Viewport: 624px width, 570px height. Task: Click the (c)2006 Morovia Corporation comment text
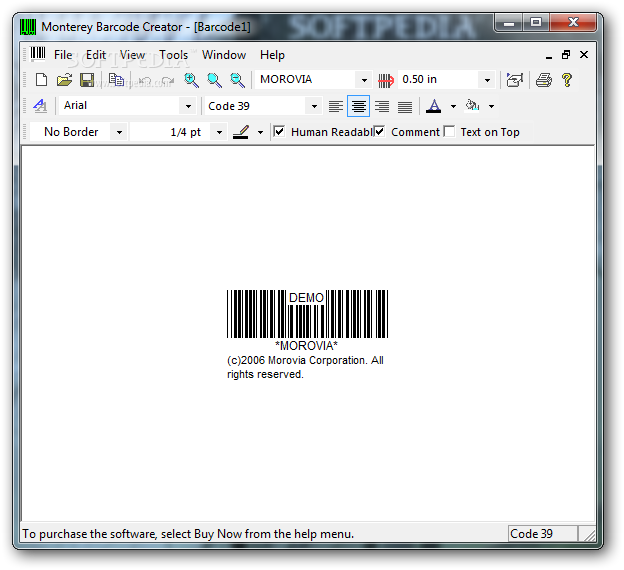coord(305,367)
